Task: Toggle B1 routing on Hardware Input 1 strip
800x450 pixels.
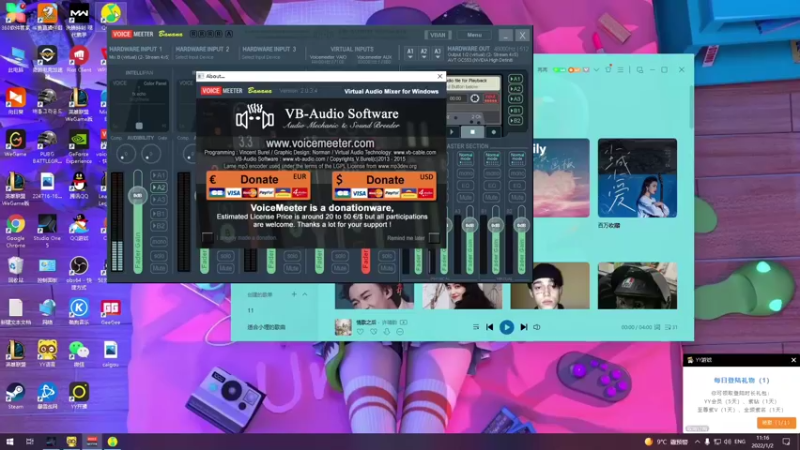Action: tap(159, 214)
